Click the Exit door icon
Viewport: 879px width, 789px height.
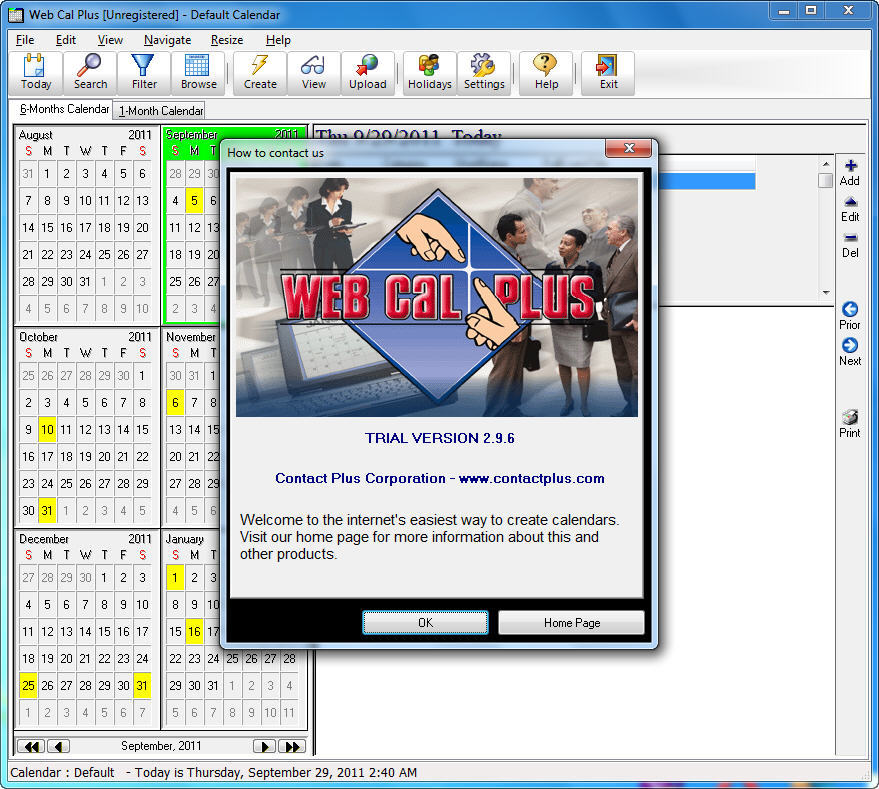click(608, 73)
